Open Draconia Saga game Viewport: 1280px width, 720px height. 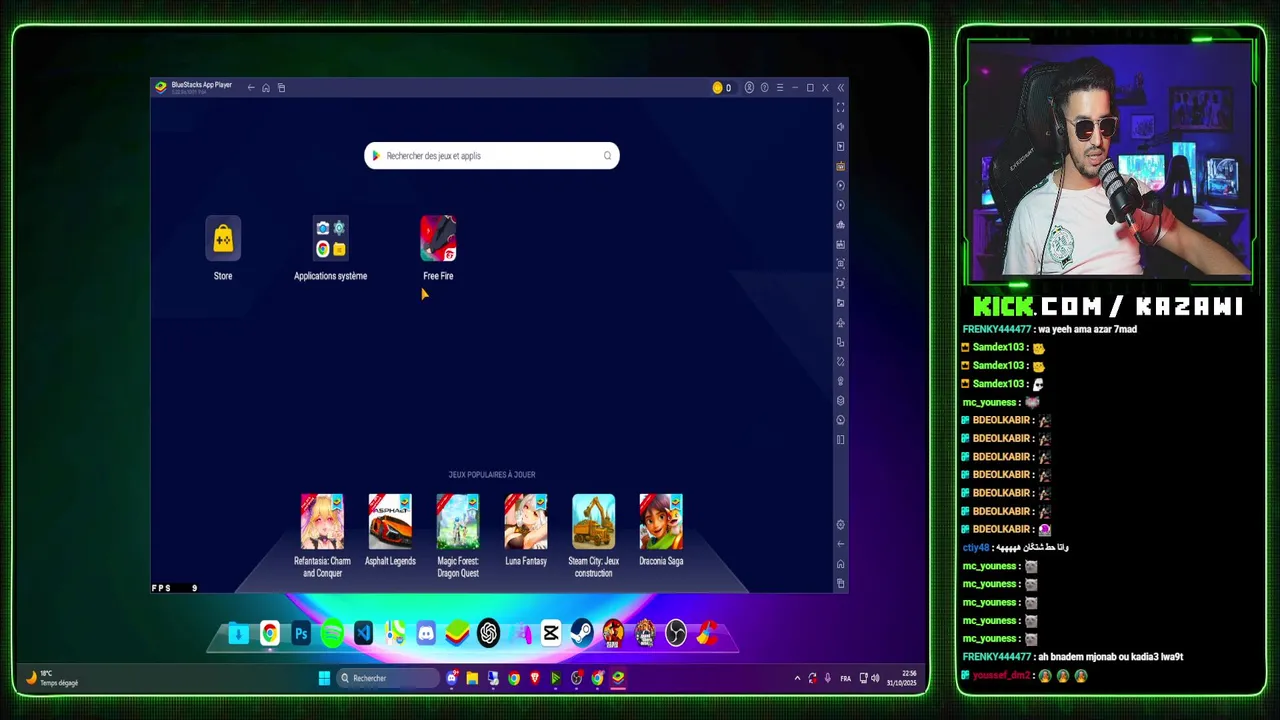661,522
